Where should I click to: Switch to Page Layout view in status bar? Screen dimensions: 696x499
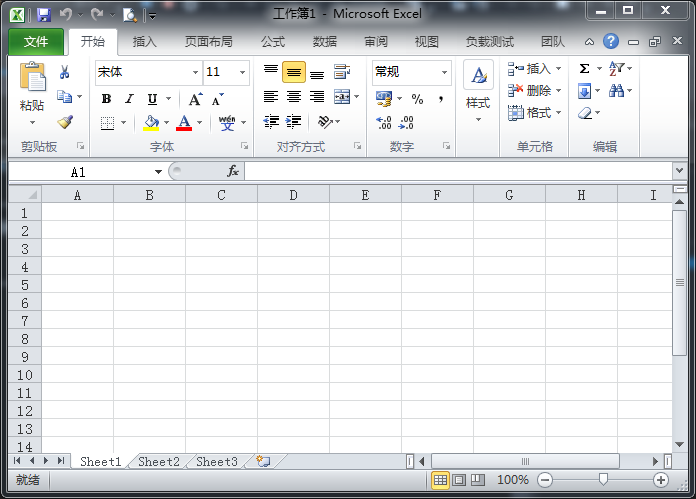coord(459,480)
